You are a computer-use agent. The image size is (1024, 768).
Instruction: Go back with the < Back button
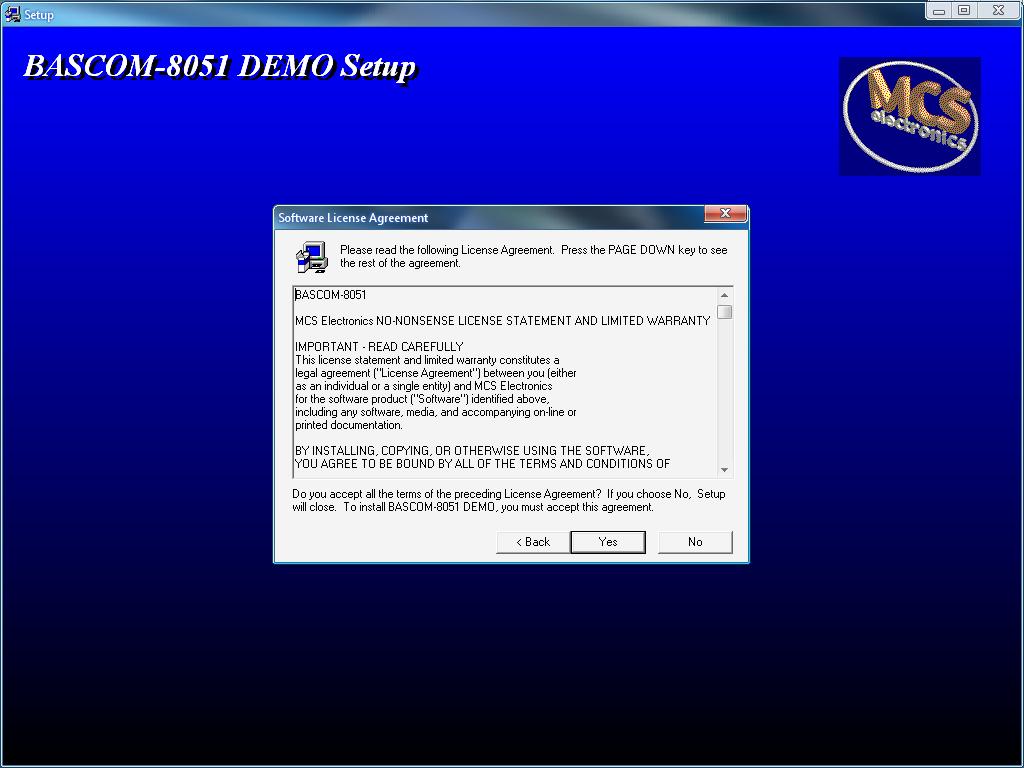click(x=533, y=542)
